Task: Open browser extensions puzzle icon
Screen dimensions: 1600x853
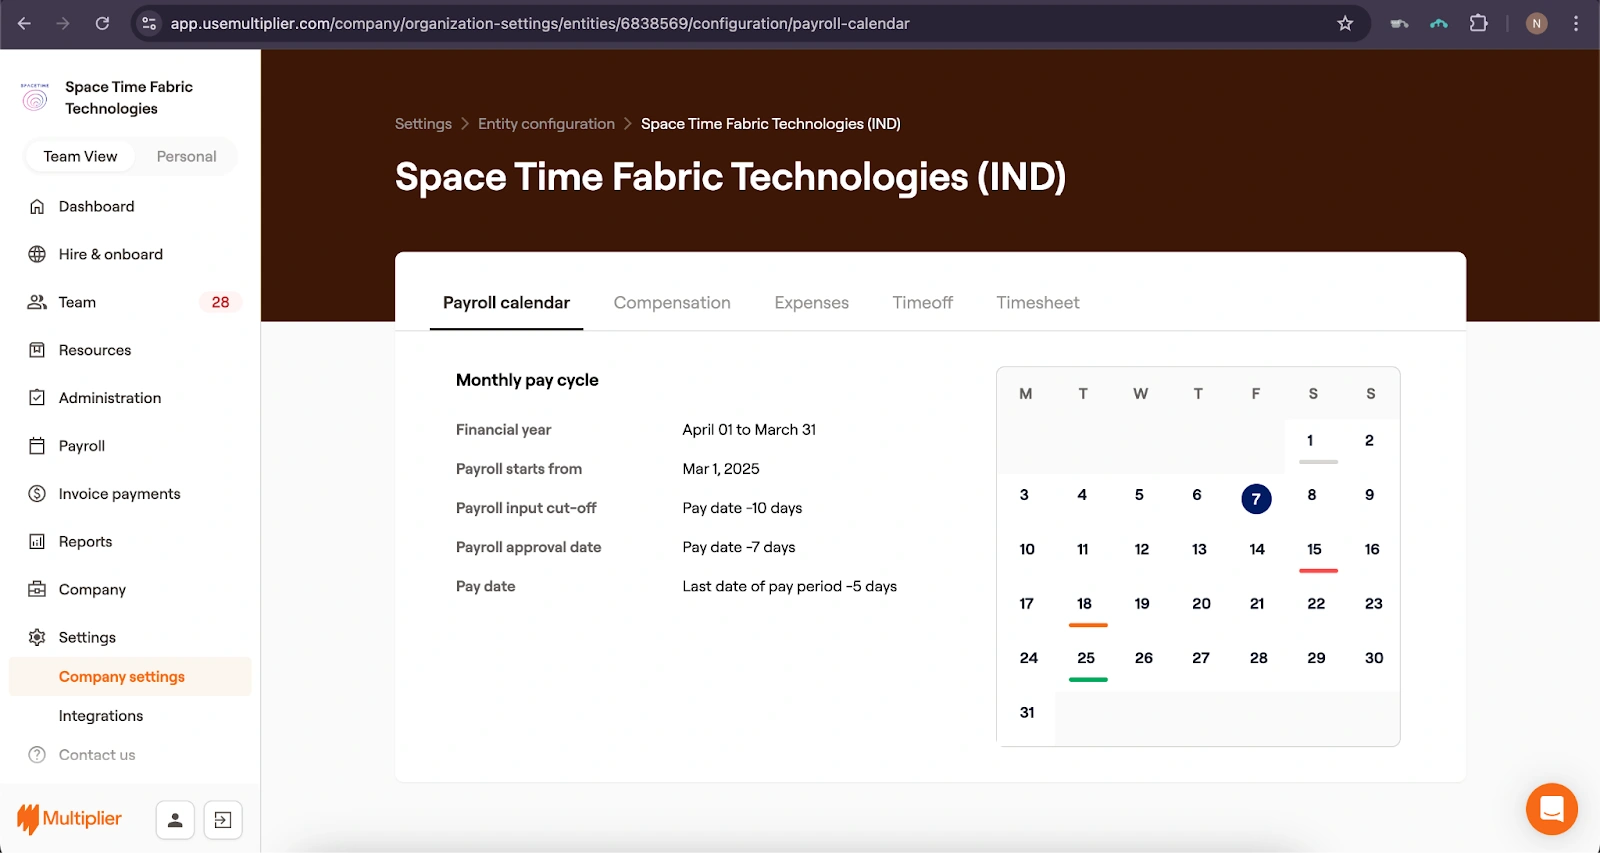Action: click(x=1478, y=23)
